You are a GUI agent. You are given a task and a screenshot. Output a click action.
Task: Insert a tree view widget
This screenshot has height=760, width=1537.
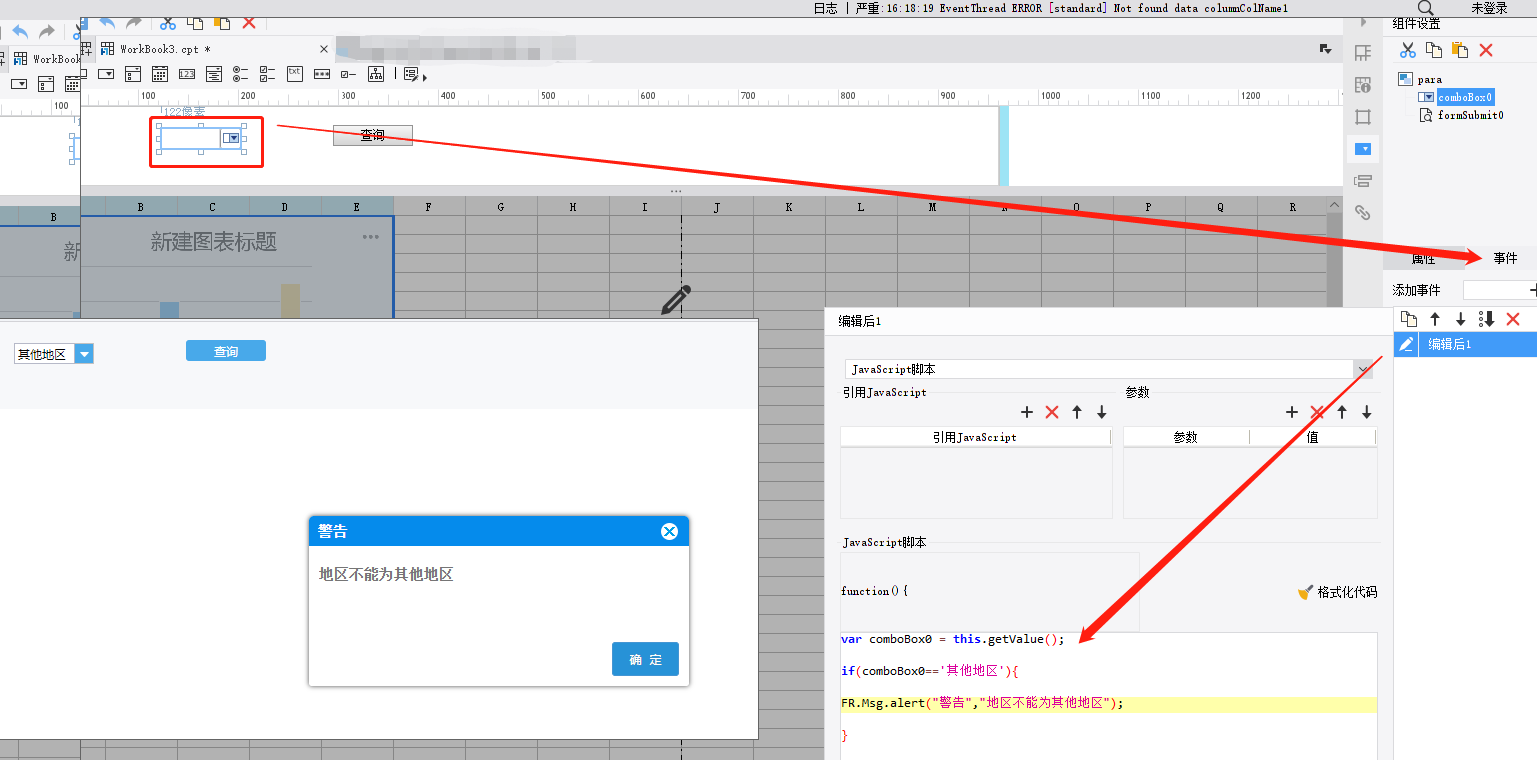click(376, 74)
